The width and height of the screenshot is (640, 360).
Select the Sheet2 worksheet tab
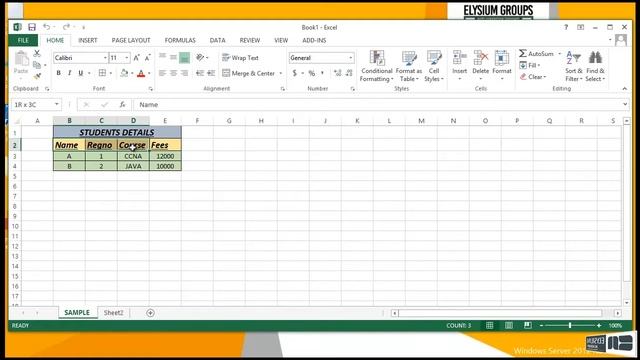(113, 313)
